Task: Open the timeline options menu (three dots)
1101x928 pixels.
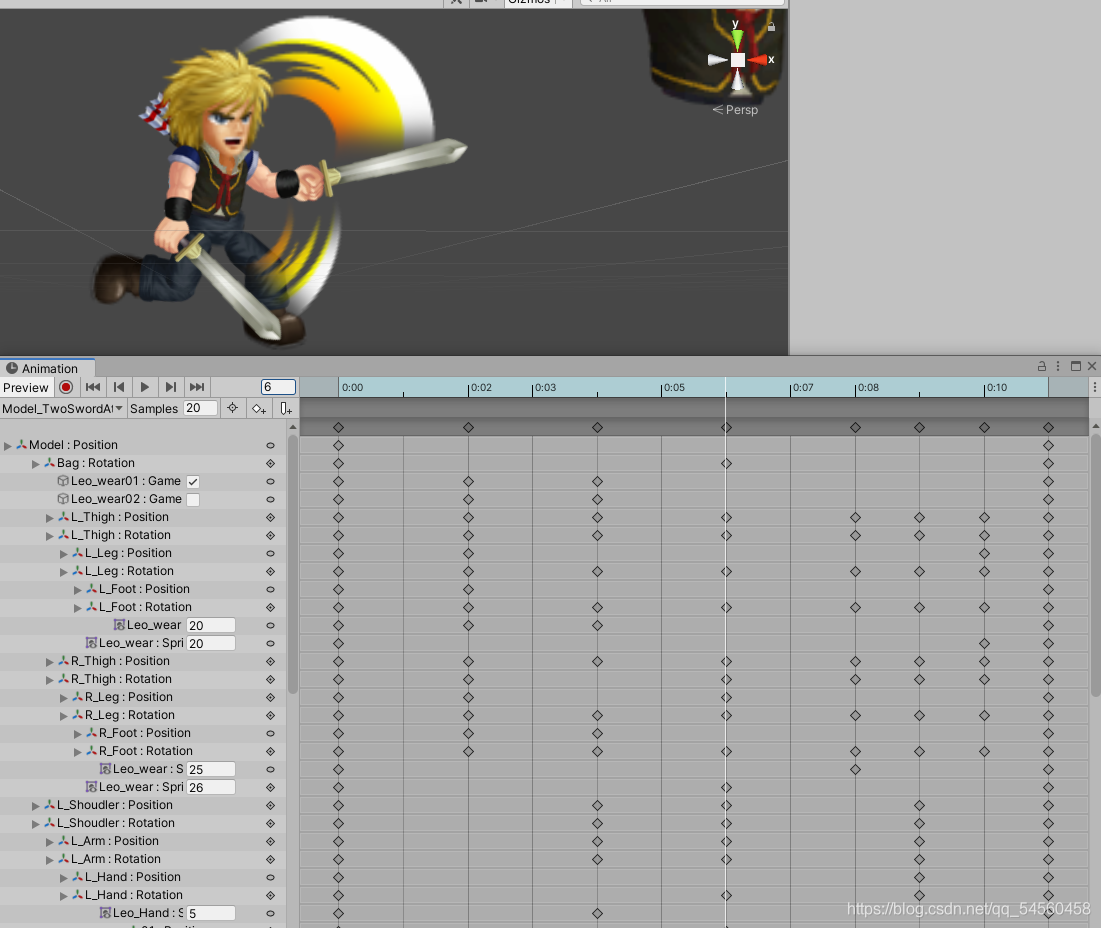Action: (x=1095, y=387)
